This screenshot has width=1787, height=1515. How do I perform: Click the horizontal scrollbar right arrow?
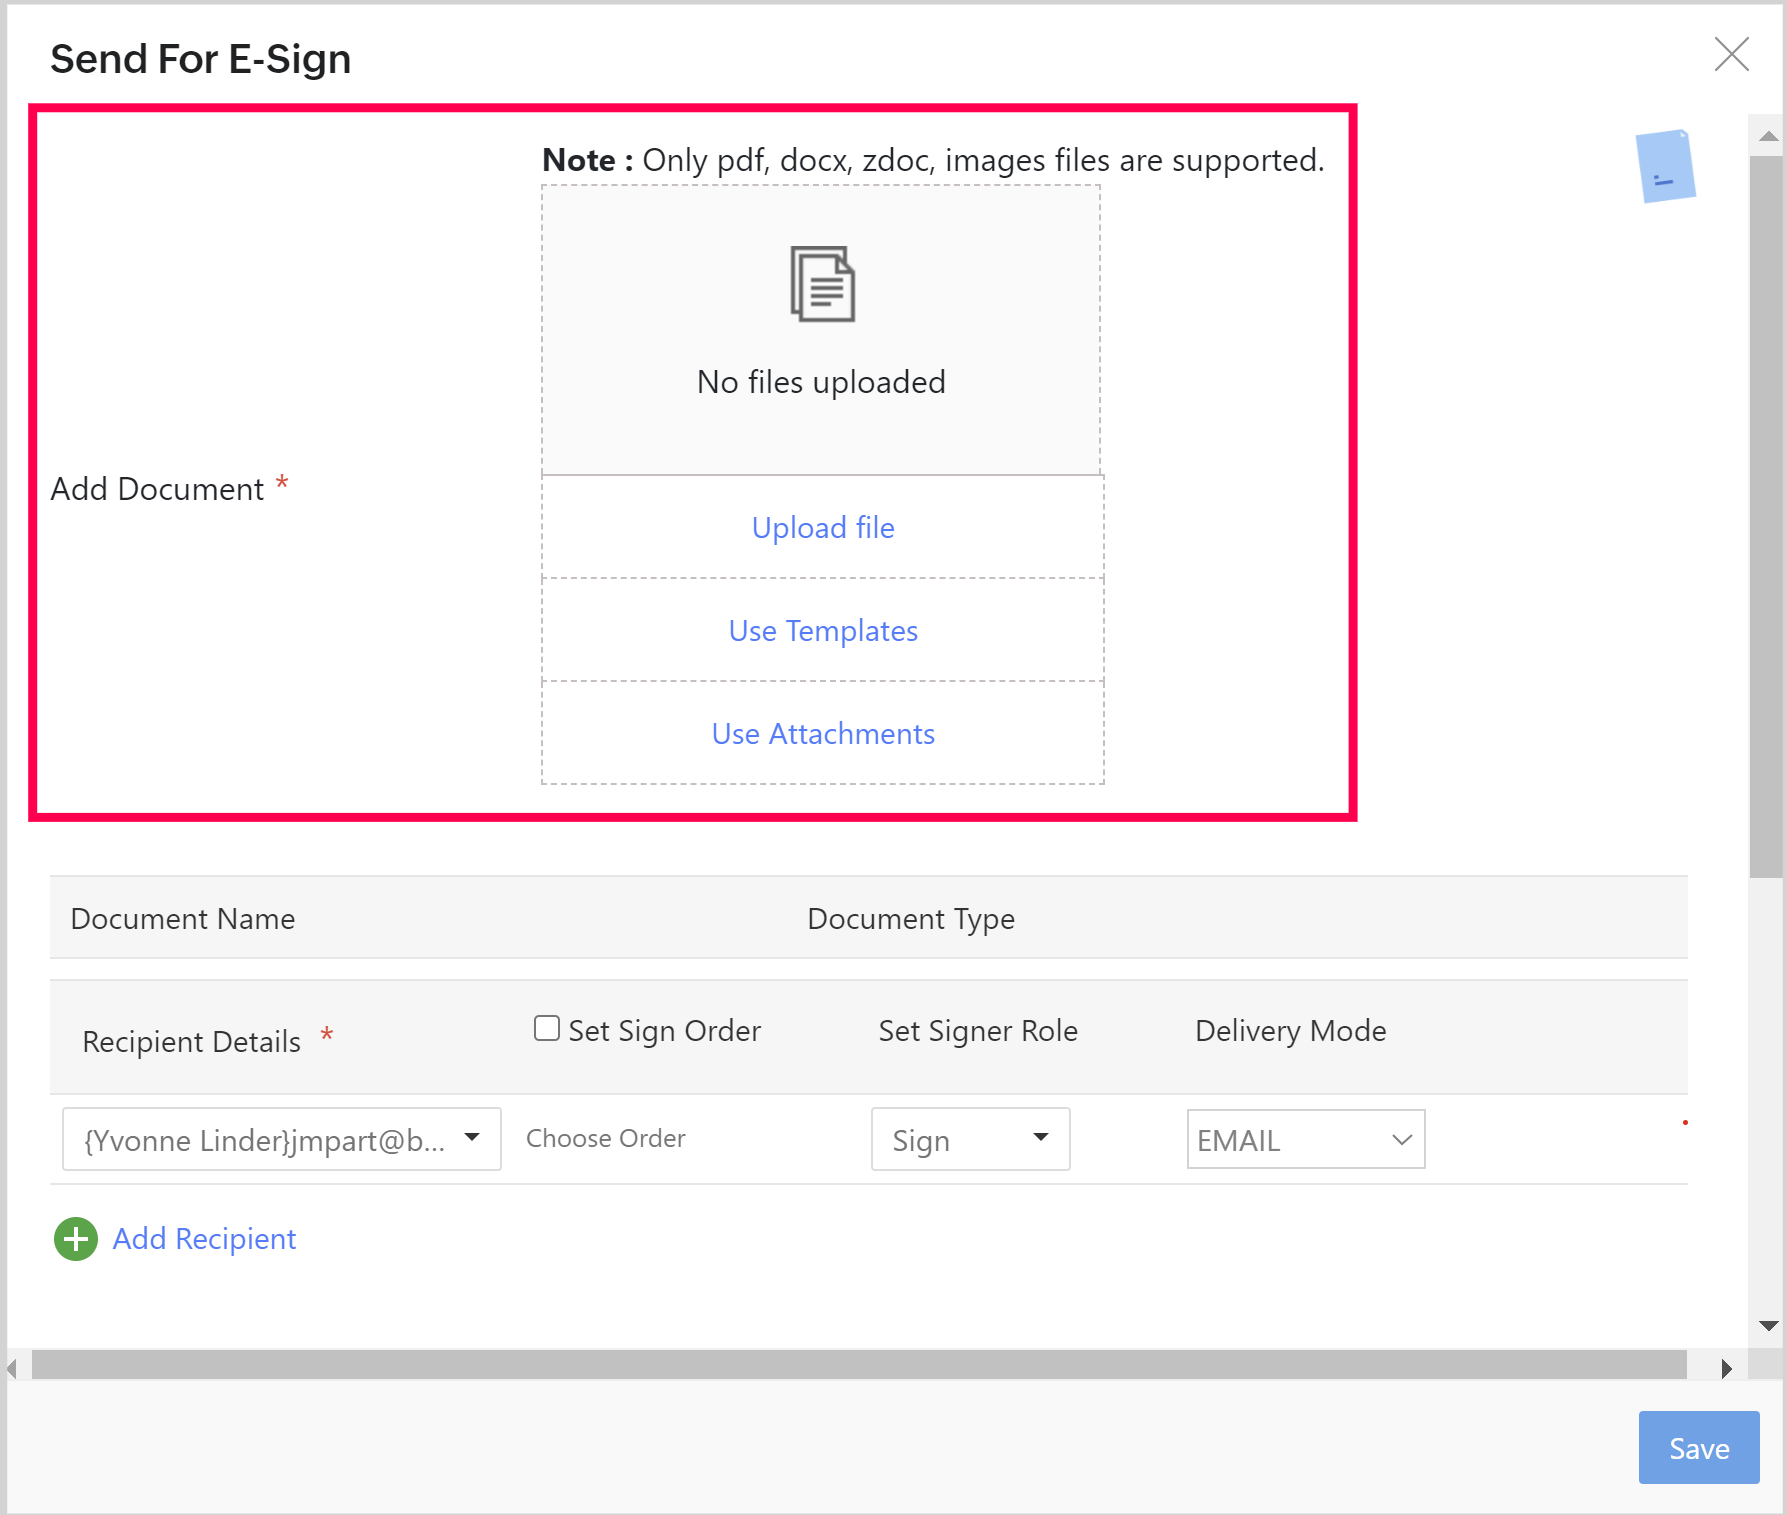coord(1726,1368)
